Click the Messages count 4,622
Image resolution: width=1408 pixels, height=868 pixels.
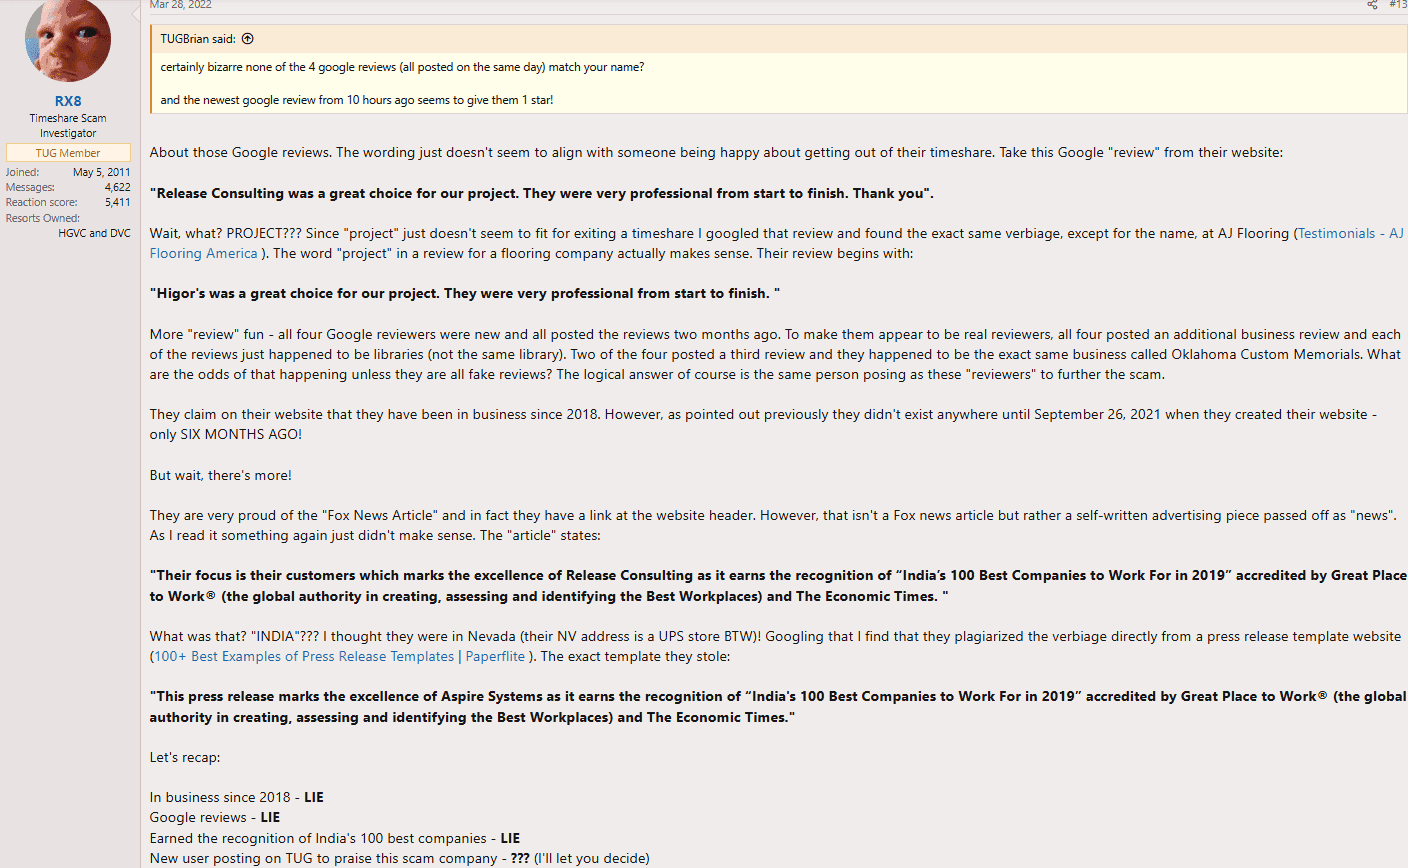(x=117, y=187)
